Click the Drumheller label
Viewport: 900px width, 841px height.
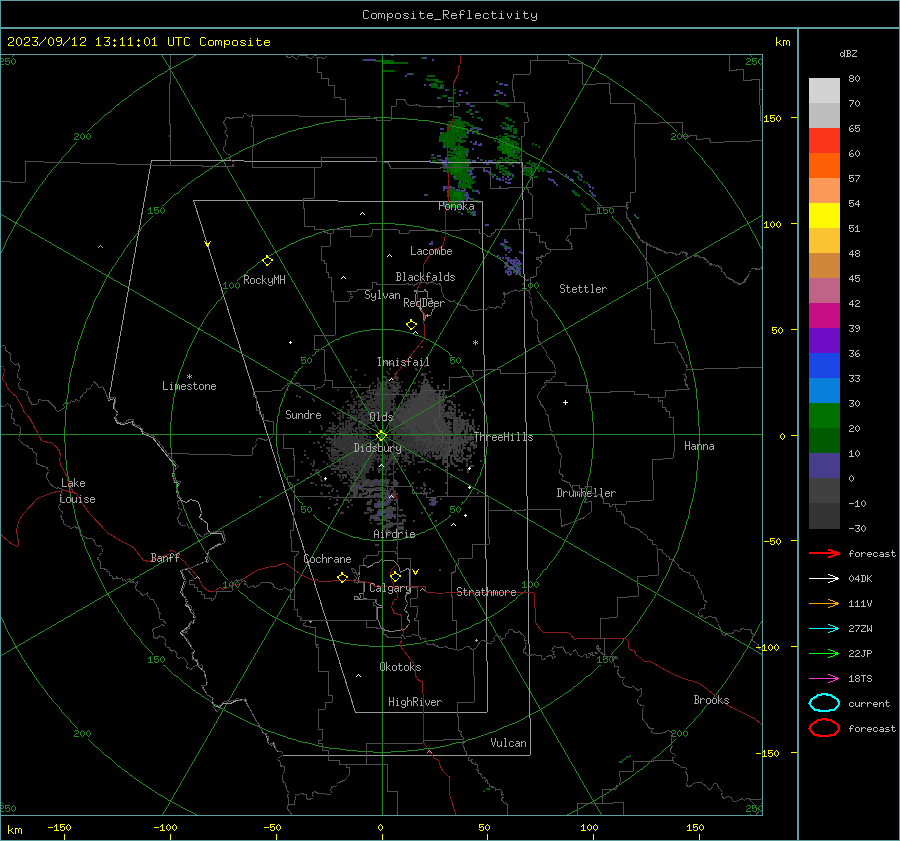click(586, 493)
